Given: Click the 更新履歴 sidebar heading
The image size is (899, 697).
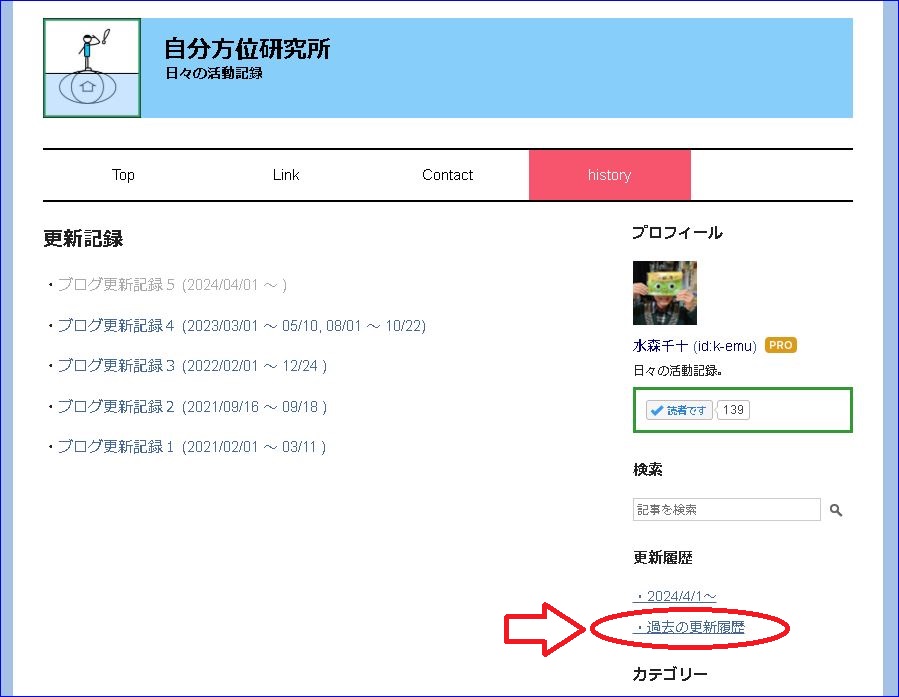Looking at the screenshot, I should (x=663, y=557).
